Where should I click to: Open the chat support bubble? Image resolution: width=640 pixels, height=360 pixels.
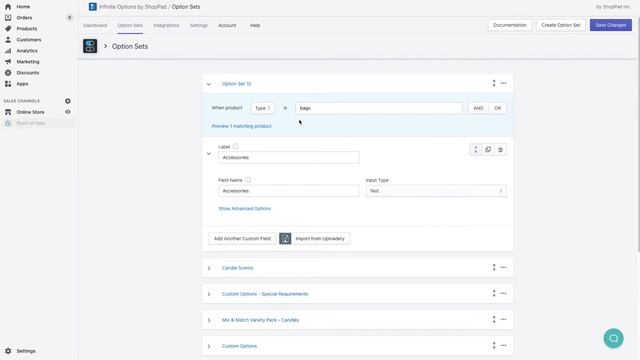(613, 338)
